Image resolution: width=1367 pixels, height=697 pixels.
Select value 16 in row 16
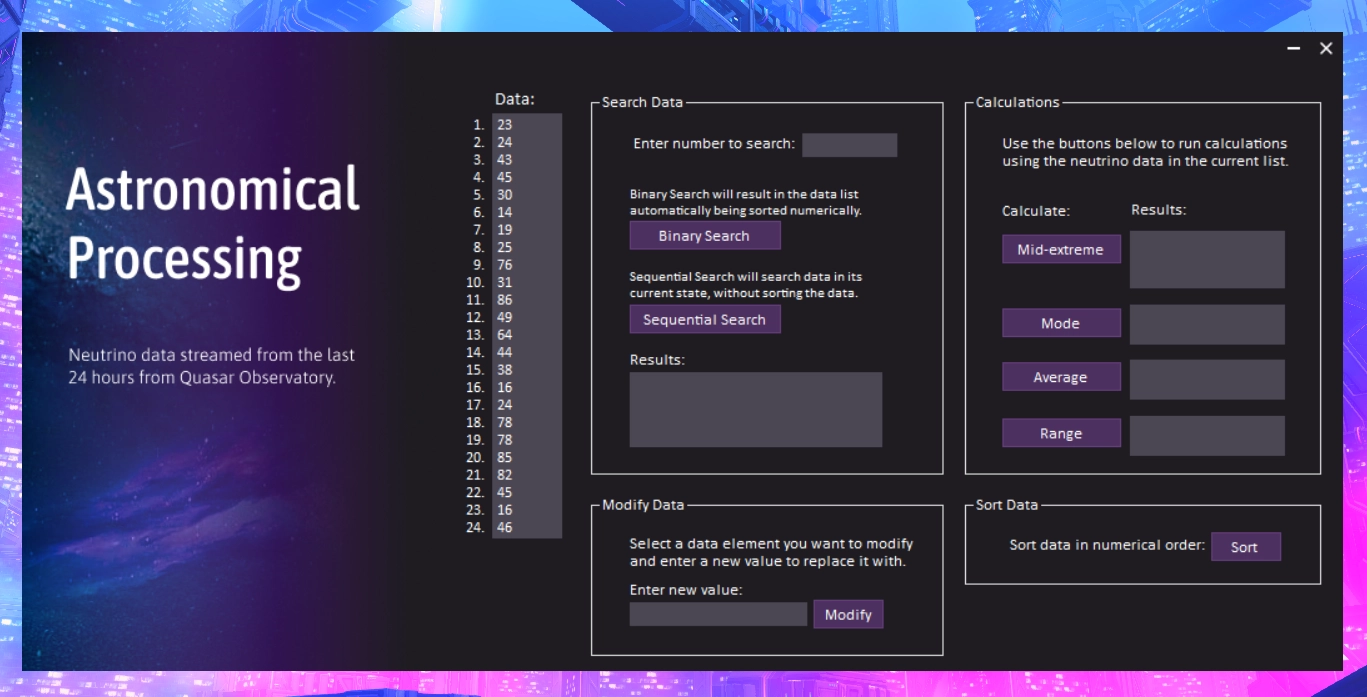(x=527, y=387)
